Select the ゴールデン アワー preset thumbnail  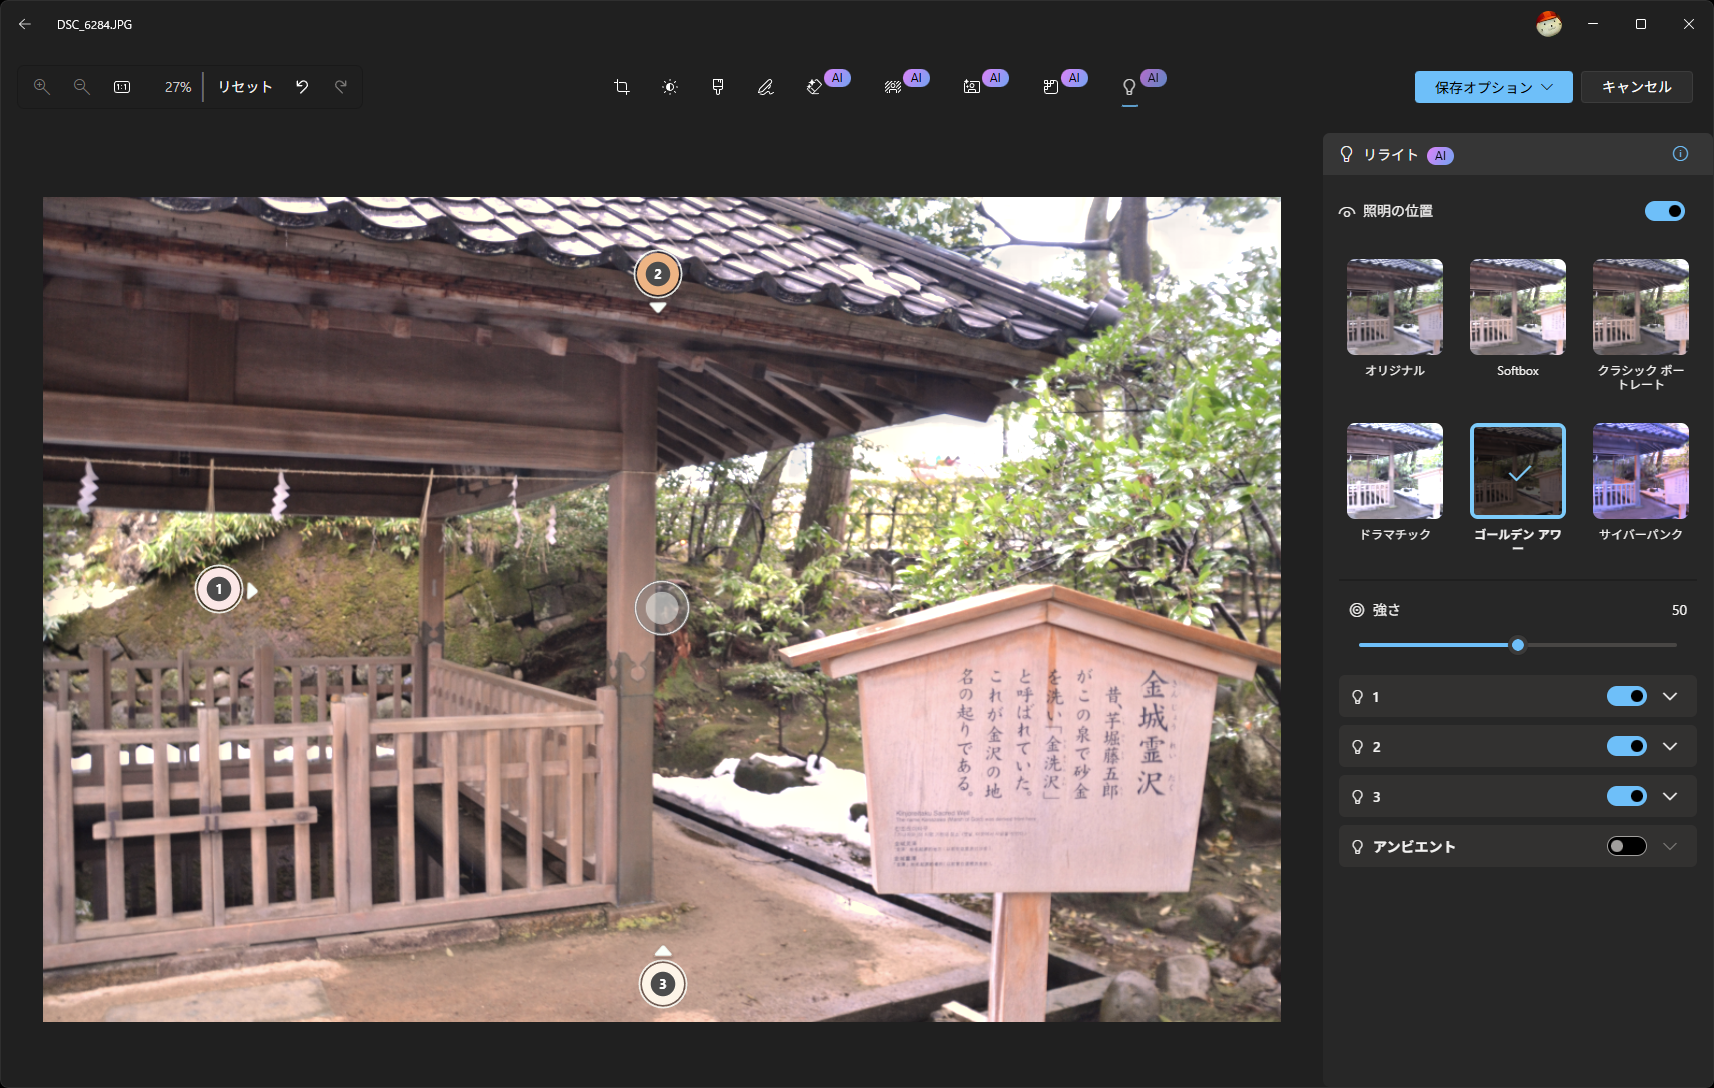(1518, 471)
